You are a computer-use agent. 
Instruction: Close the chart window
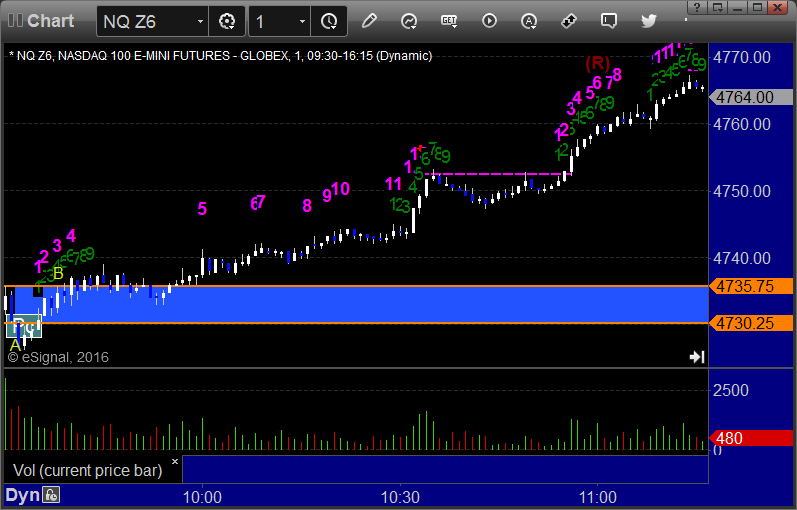(778, 7)
